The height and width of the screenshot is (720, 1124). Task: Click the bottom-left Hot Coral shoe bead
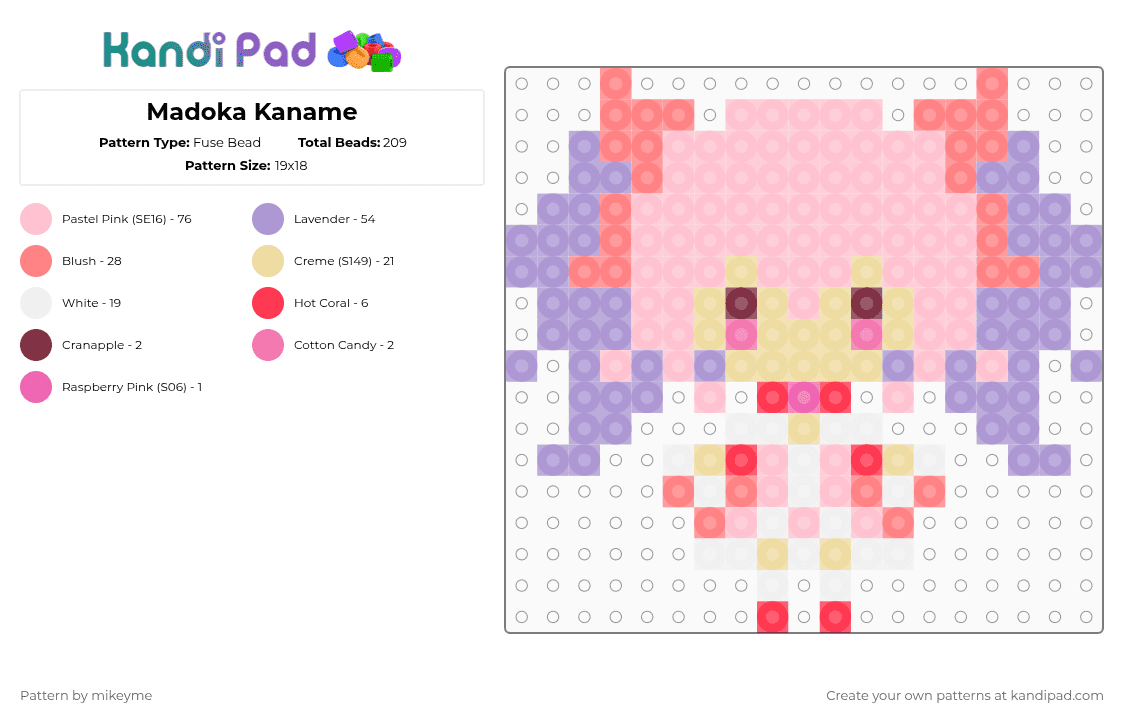click(773, 617)
